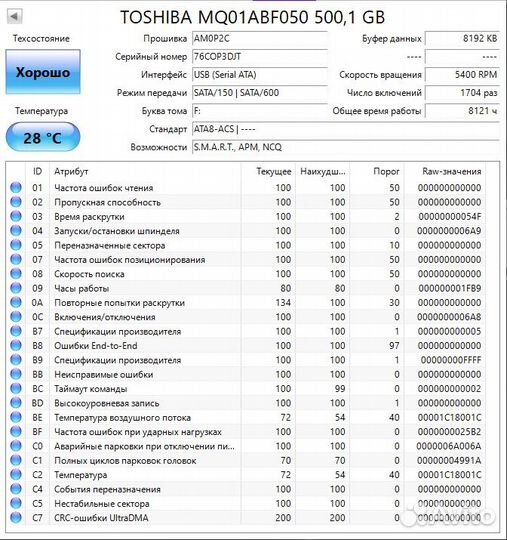The width and height of the screenshot is (507, 540).
Task: Click the ID column header
Action: coord(37,171)
